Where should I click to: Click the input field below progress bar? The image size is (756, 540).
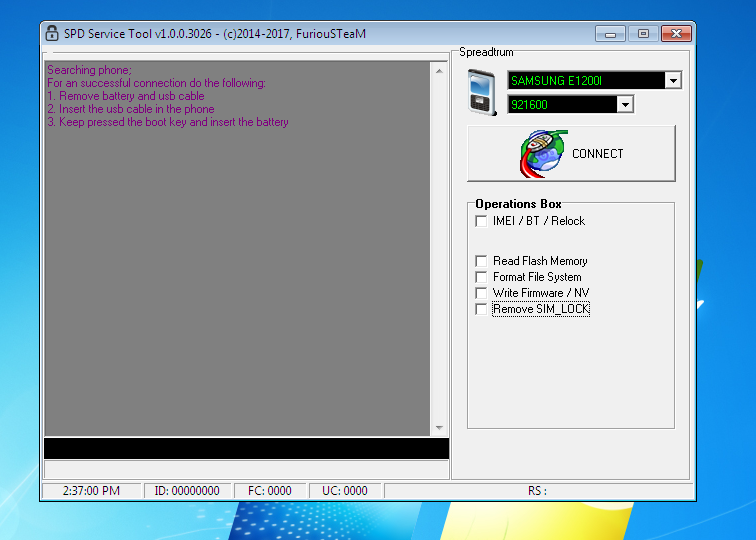coord(246,470)
